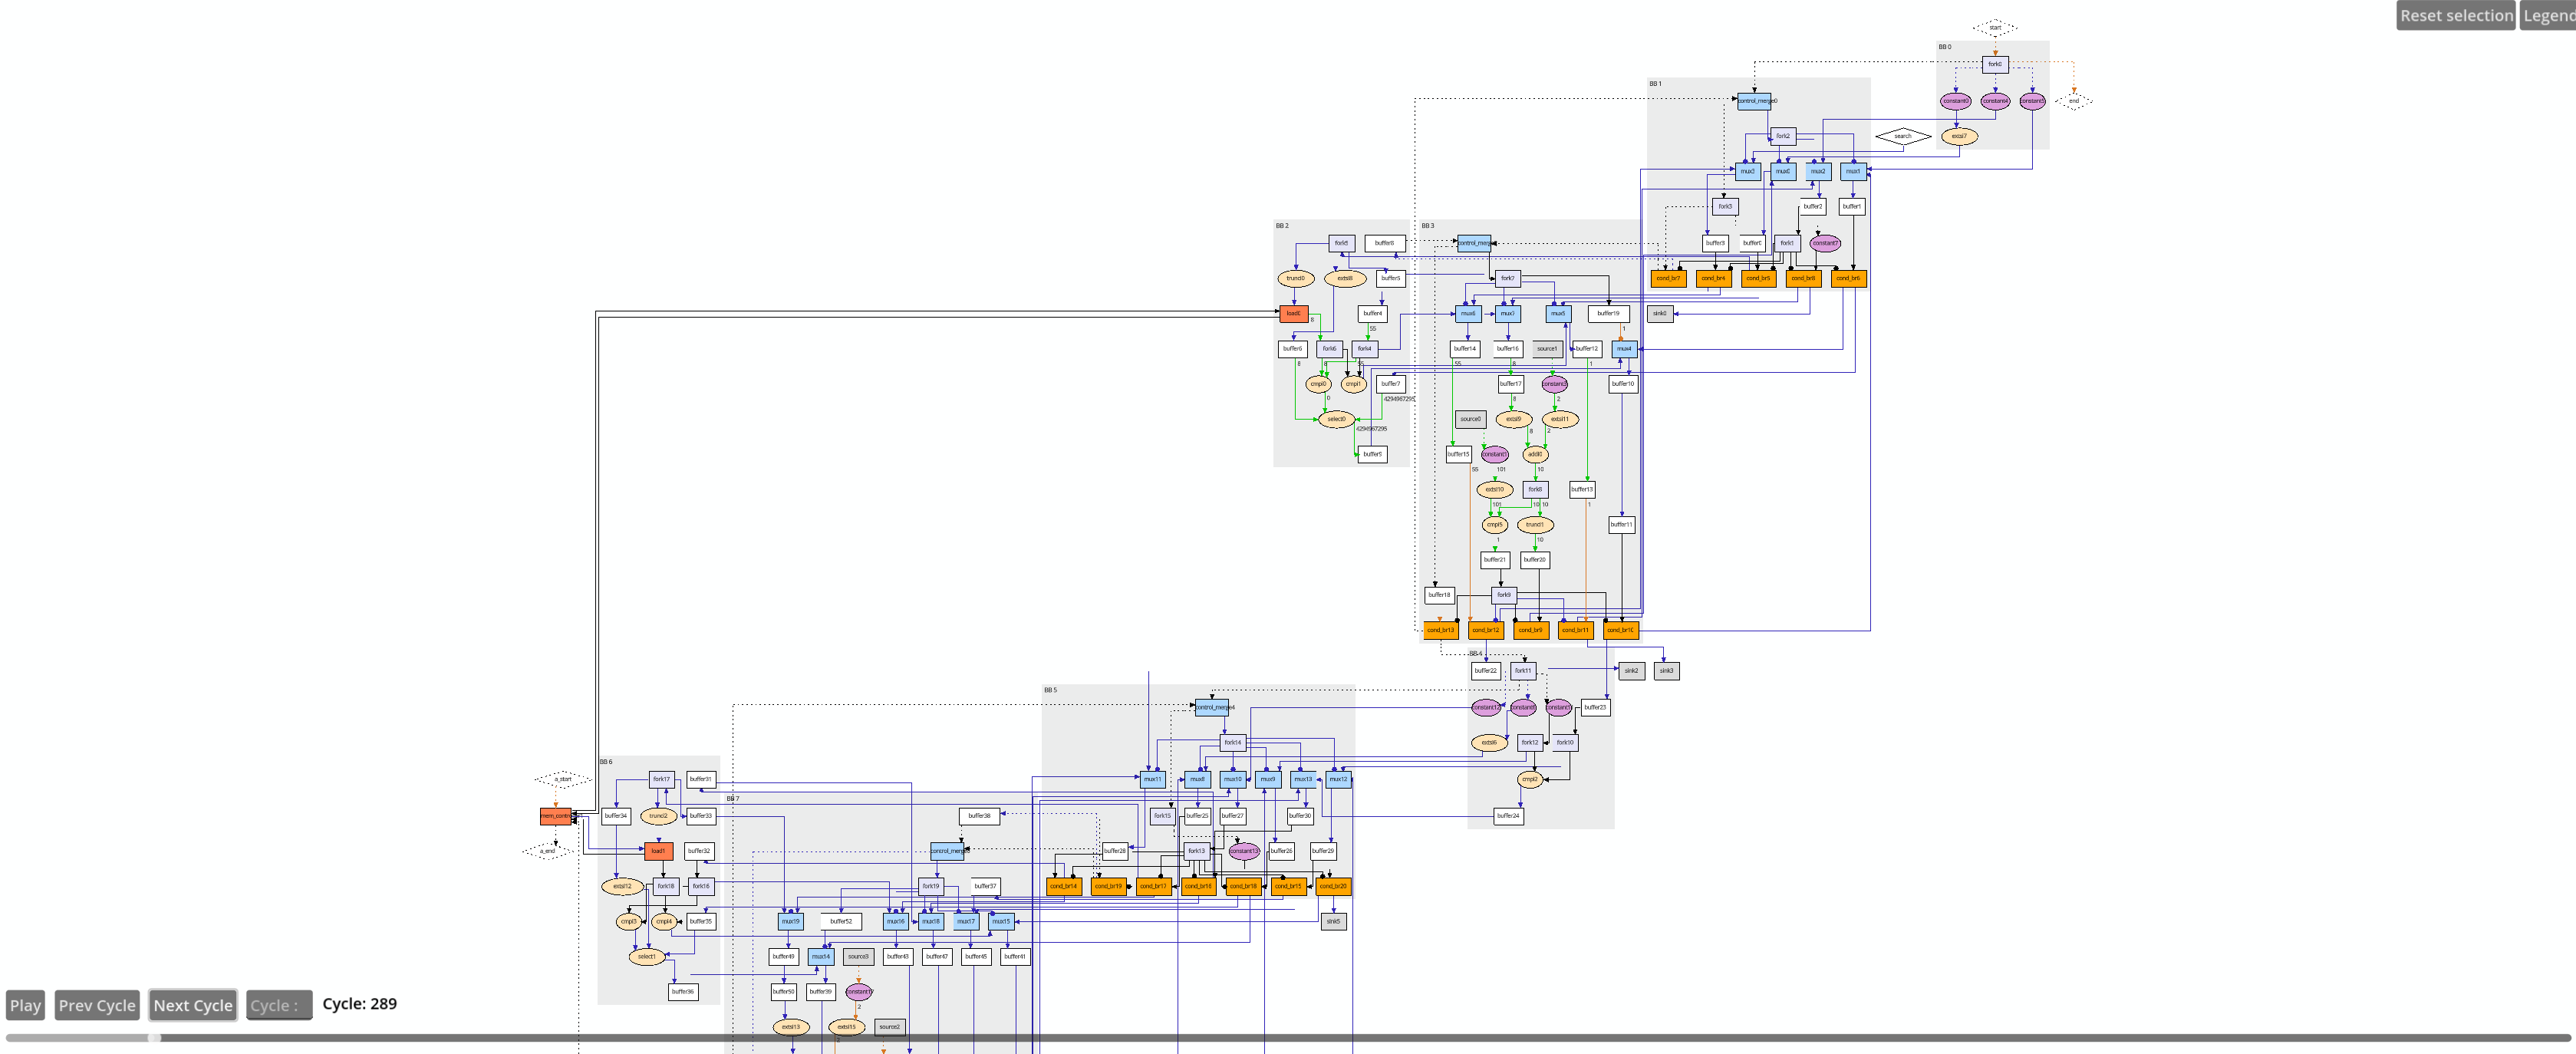Select the cond_br20 node
The height and width of the screenshot is (1054, 2576).
[x=1333, y=886]
